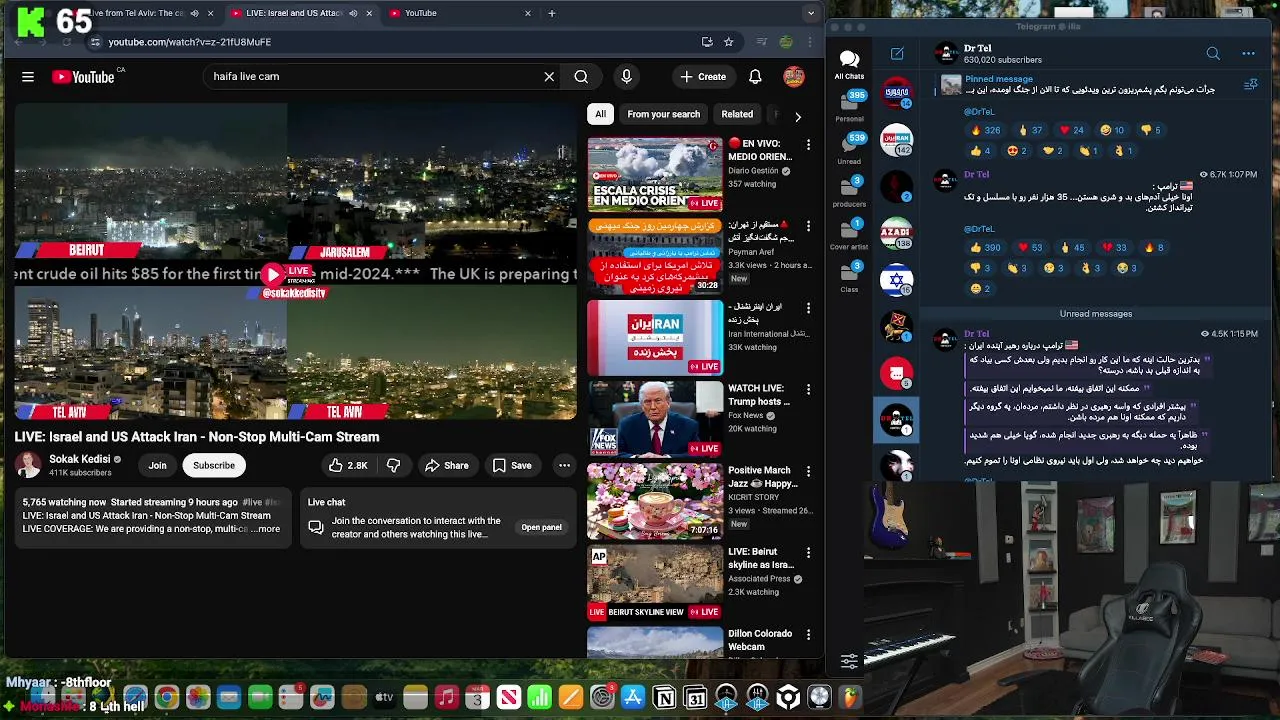Click the YouTube Create button
This screenshot has width=1280, height=720.
[x=703, y=77]
